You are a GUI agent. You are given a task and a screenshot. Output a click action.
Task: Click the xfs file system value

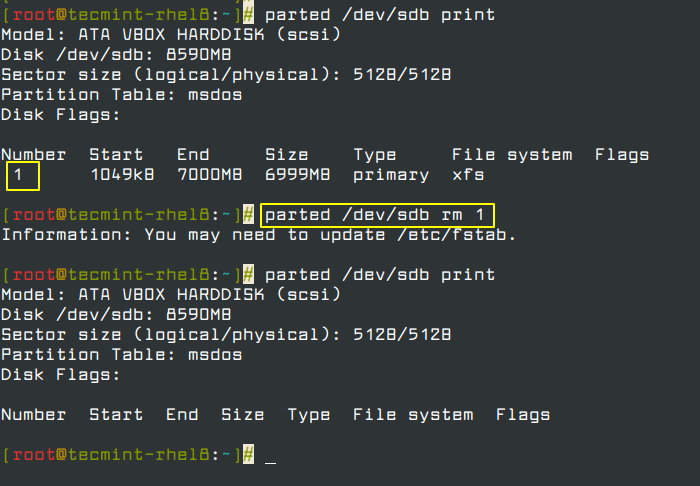[x=468, y=175]
